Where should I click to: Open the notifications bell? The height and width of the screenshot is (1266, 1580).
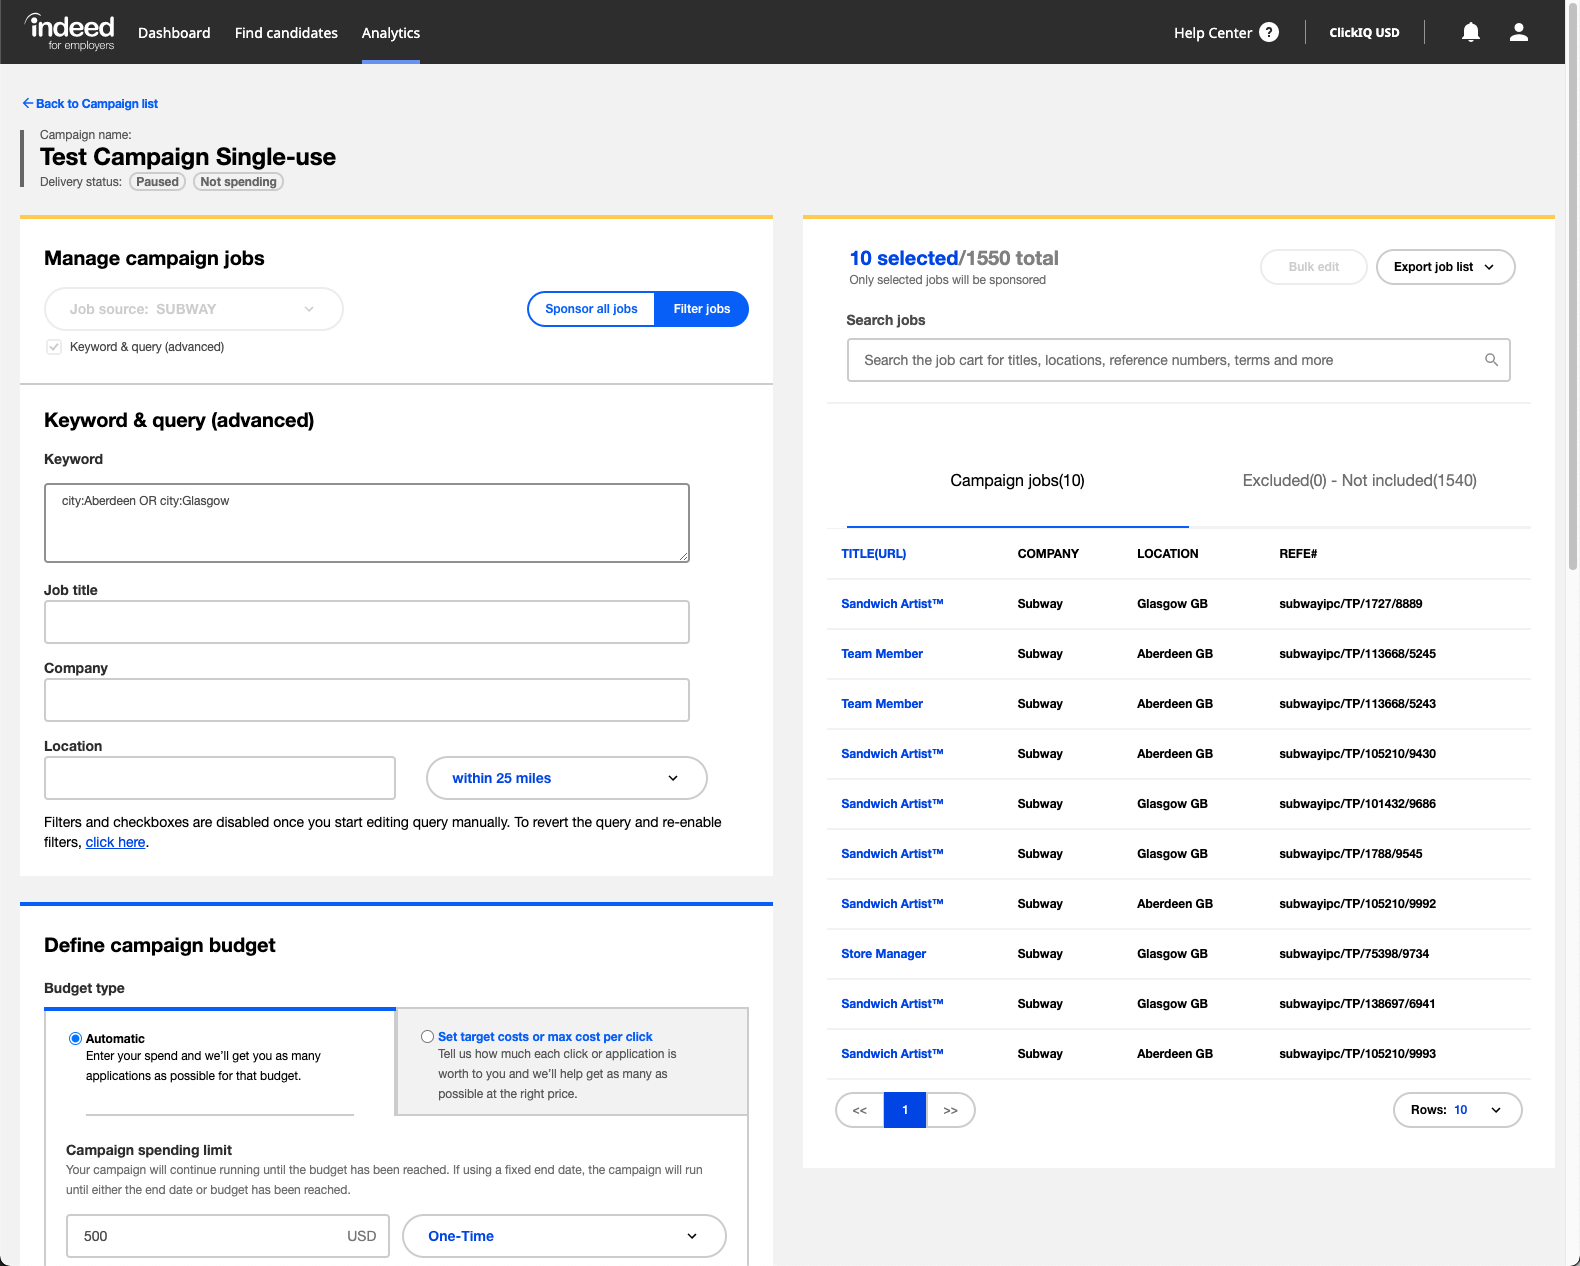click(1471, 32)
